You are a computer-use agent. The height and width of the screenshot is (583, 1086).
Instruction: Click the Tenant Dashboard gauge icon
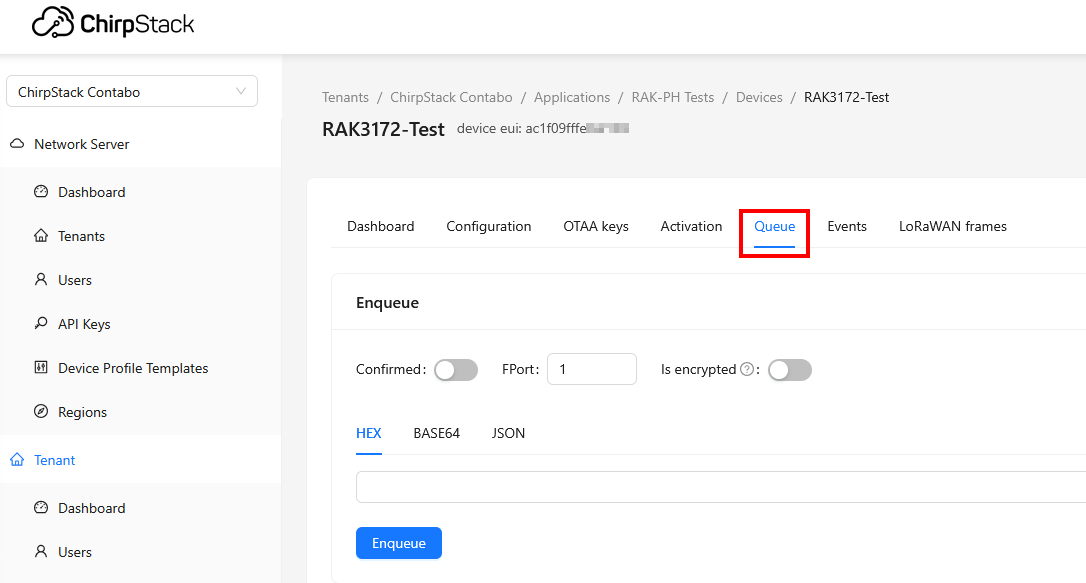pos(41,508)
